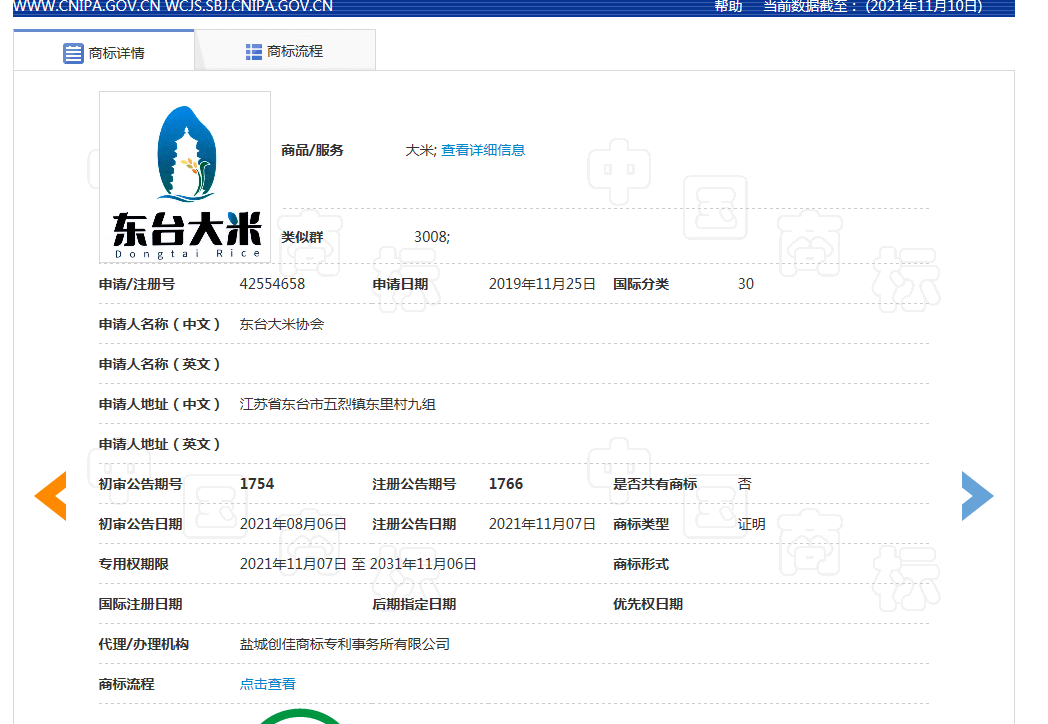
Task: Click the 商品/服务 field label
Action: tap(312, 150)
